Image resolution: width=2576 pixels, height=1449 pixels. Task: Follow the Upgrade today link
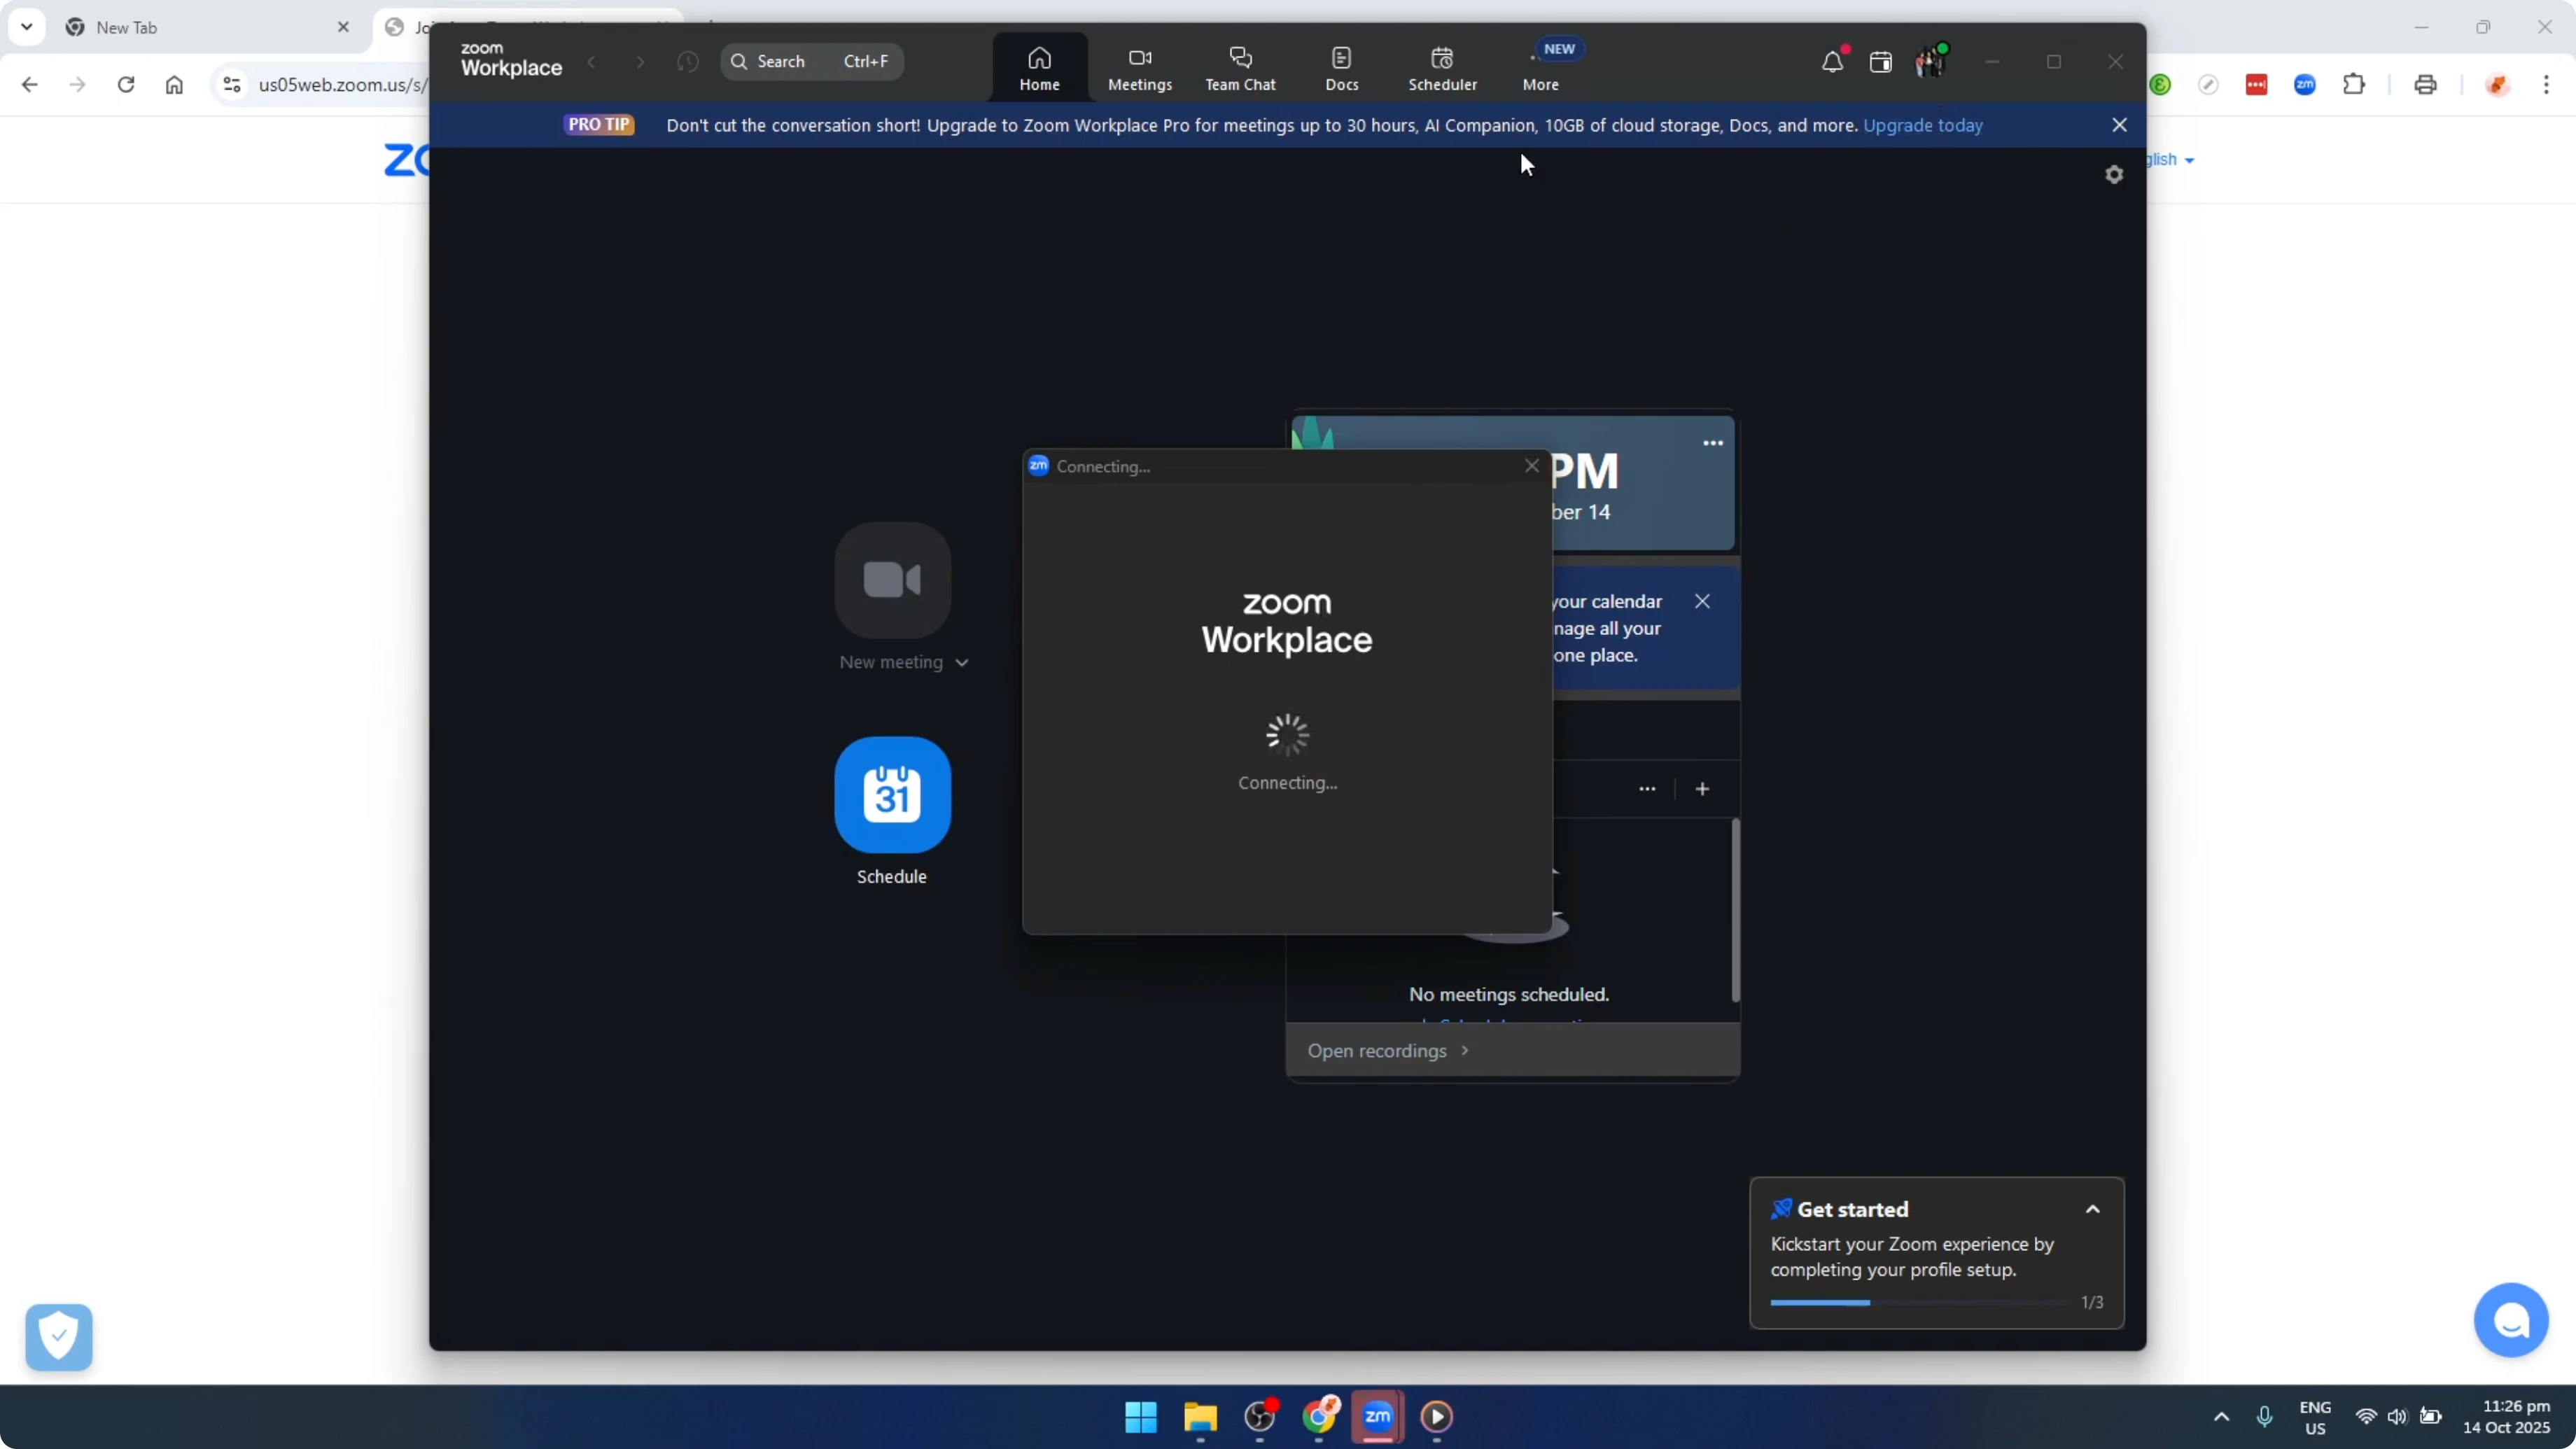pos(1923,125)
